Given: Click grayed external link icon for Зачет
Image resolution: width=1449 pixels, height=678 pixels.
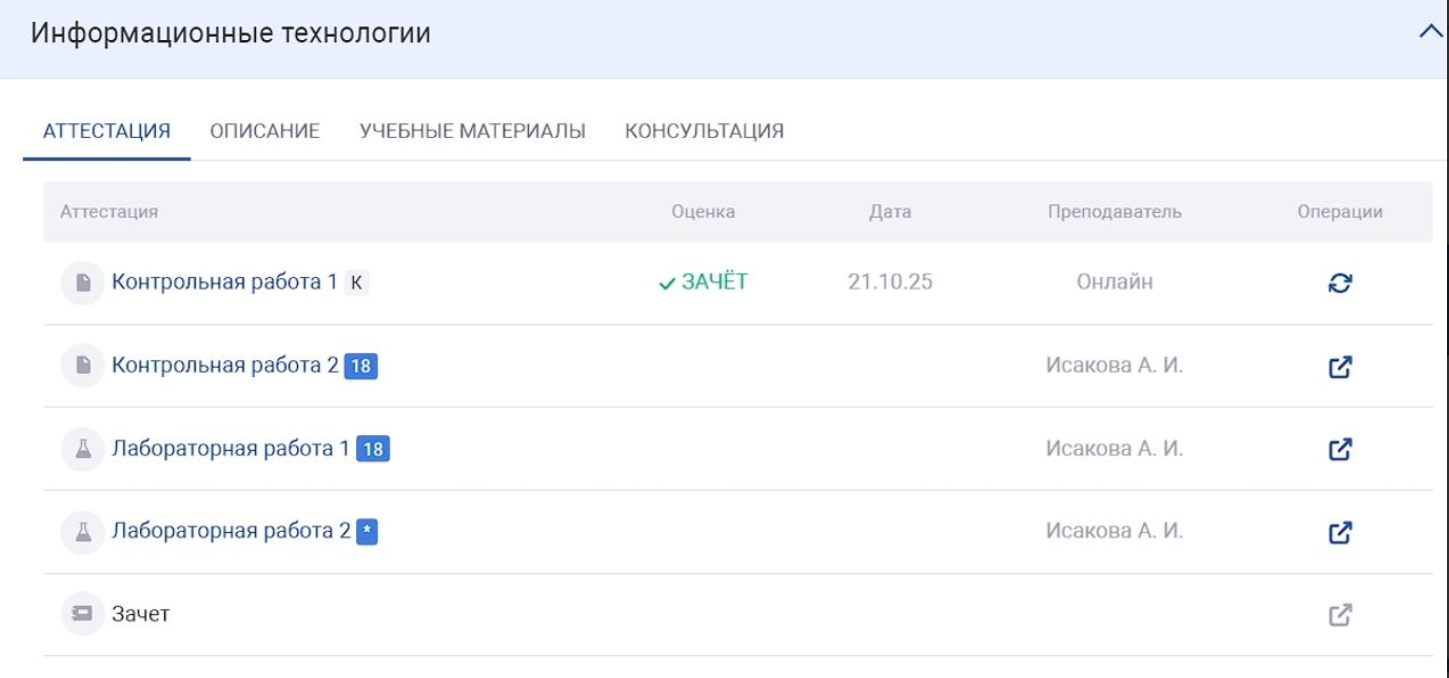Looking at the screenshot, I should tap(1340, 615).
